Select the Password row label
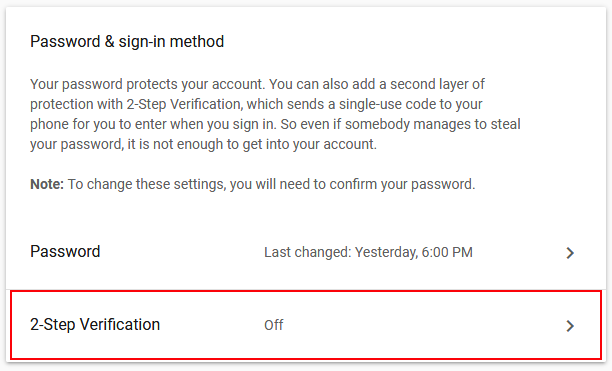612x371 pixels. tap(65, 252)
